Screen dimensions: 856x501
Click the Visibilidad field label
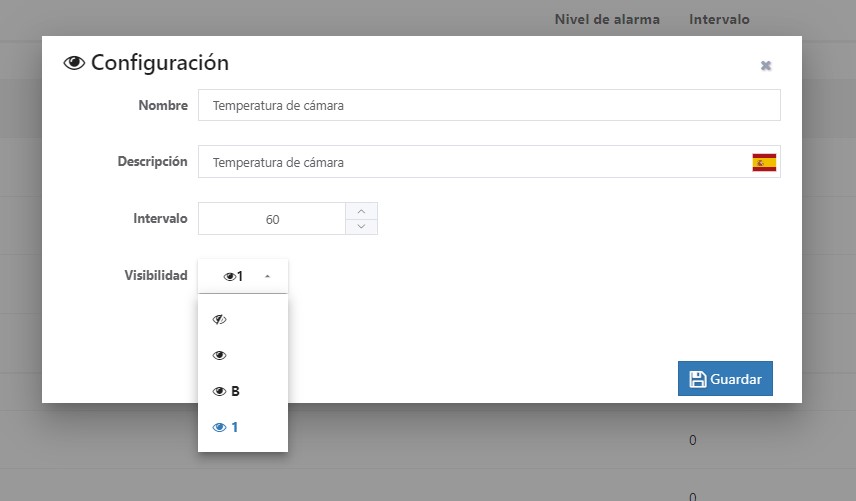pyautogui.click(x=155, y=274)
